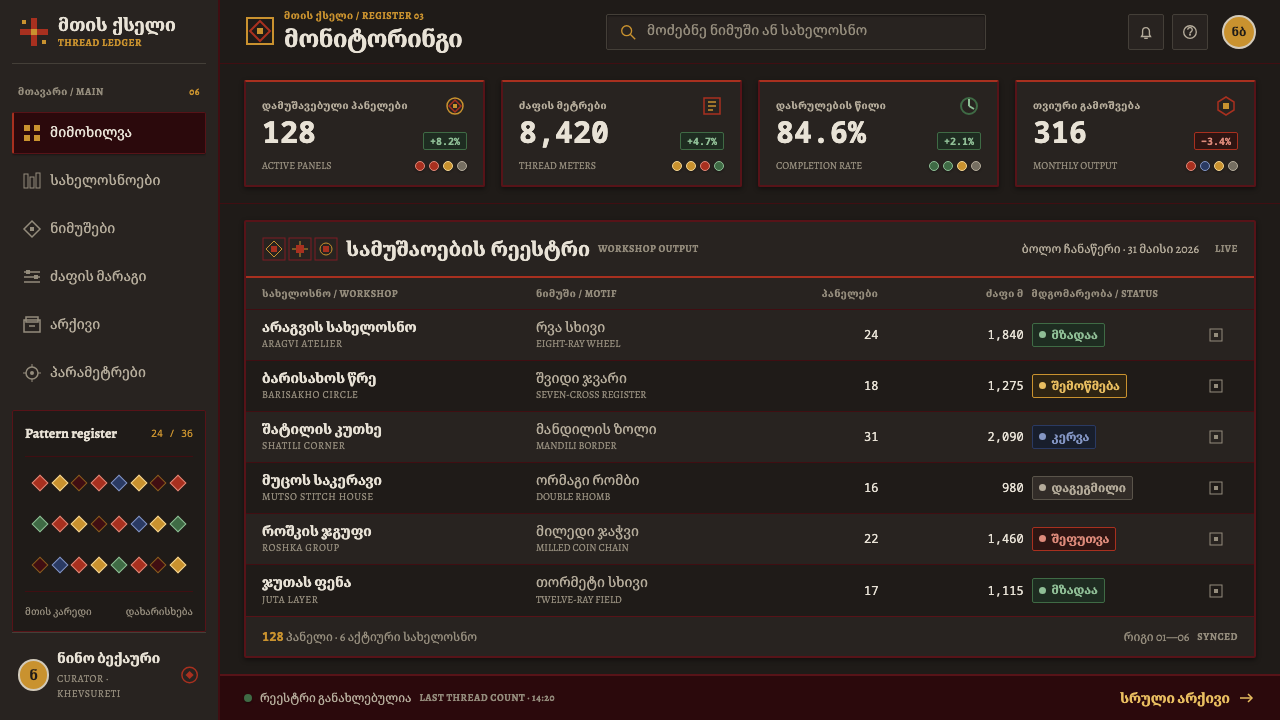Select the cross motif icon in register header
This screenshot has width=1280, height=720.
coord(300,249)
